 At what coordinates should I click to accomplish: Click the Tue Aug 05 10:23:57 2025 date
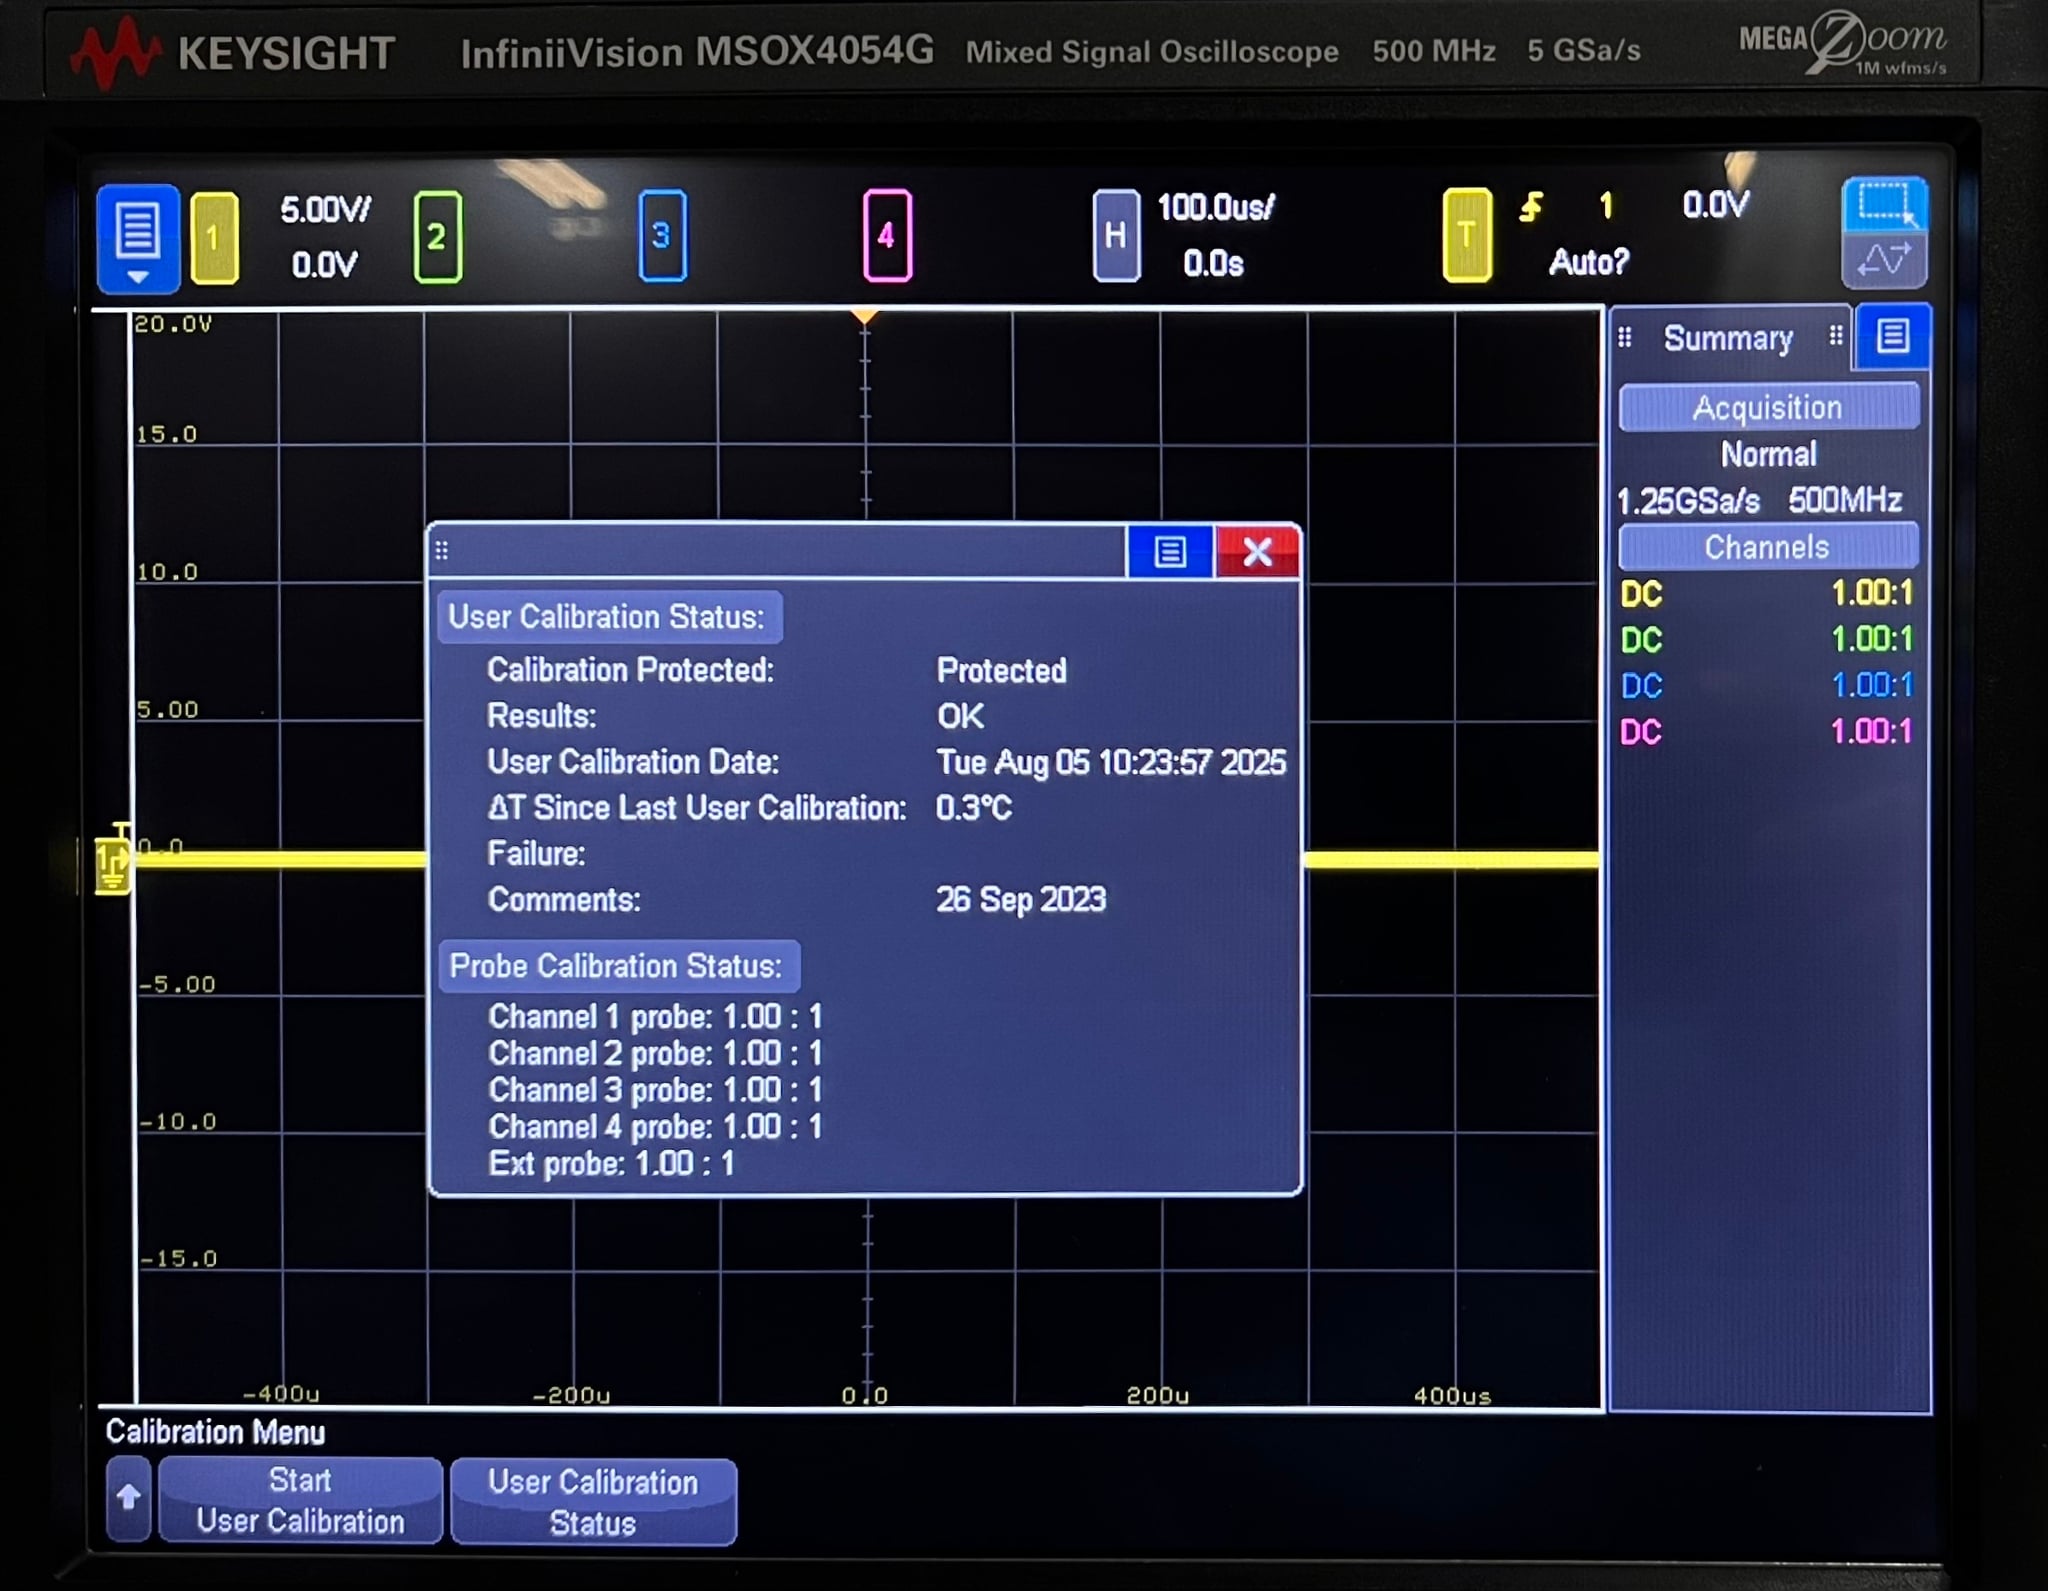pos(1111,763)
